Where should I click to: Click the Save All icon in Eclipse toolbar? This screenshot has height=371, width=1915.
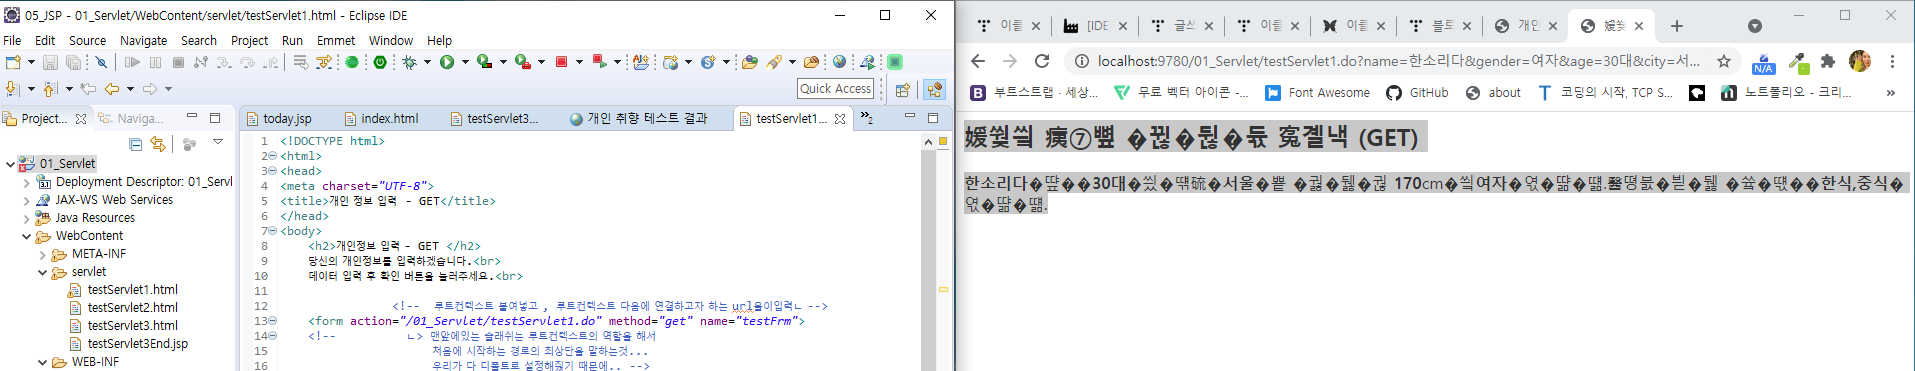click(x=73, y=62)
